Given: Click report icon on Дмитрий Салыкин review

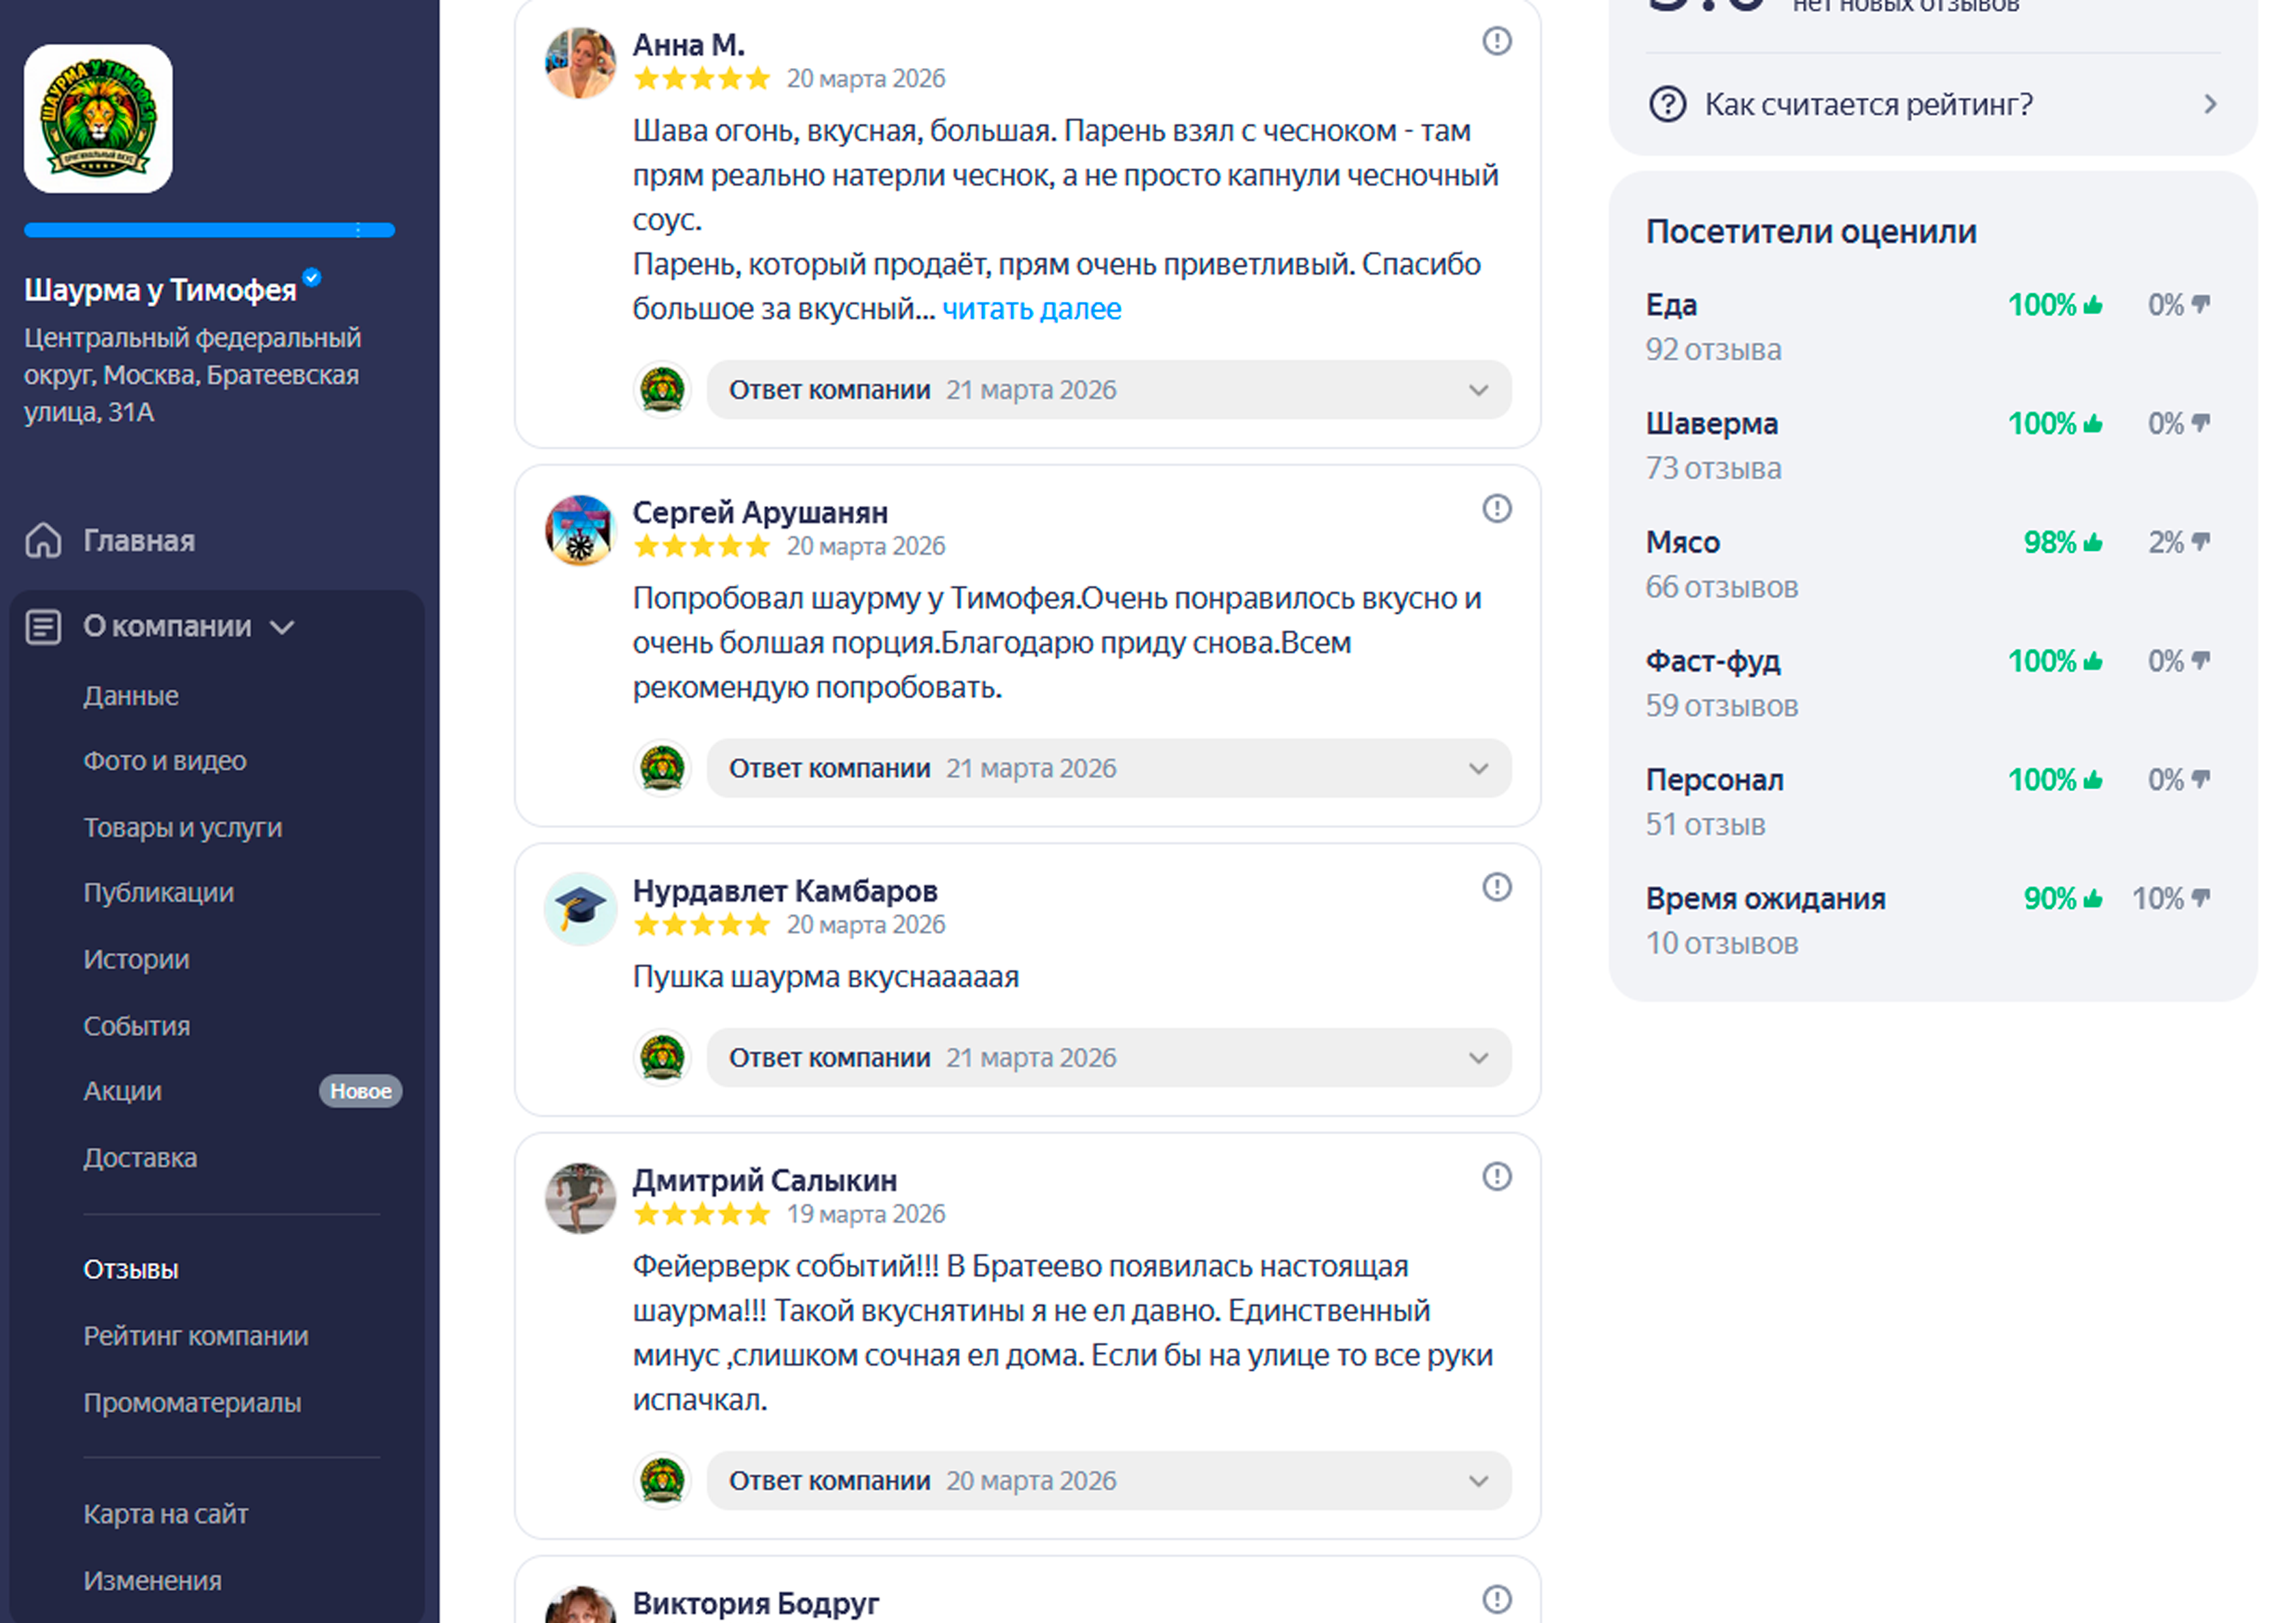Looking at the screenshot, I should 1496,1176.
